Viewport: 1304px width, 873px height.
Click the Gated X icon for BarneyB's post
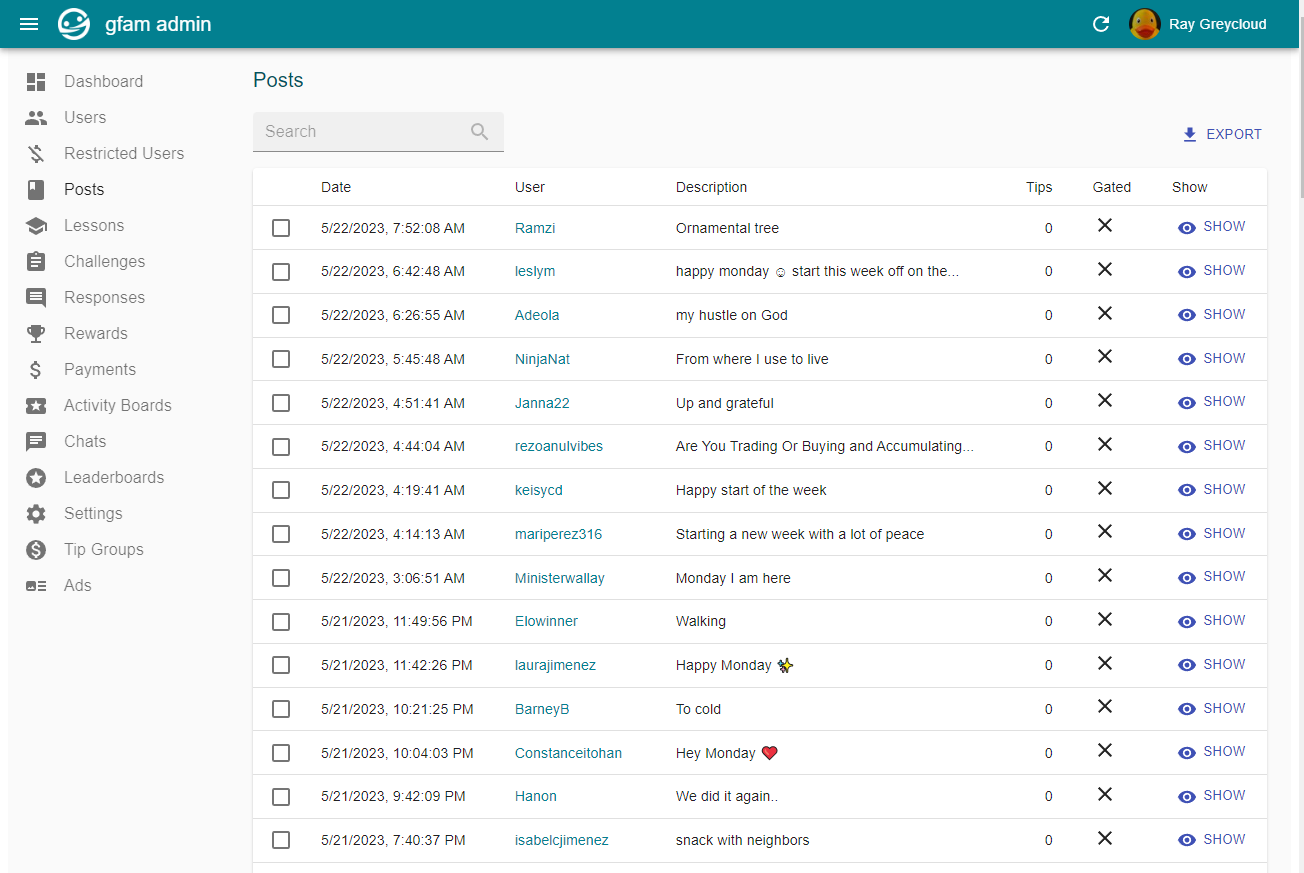(x=1105, y=707)
